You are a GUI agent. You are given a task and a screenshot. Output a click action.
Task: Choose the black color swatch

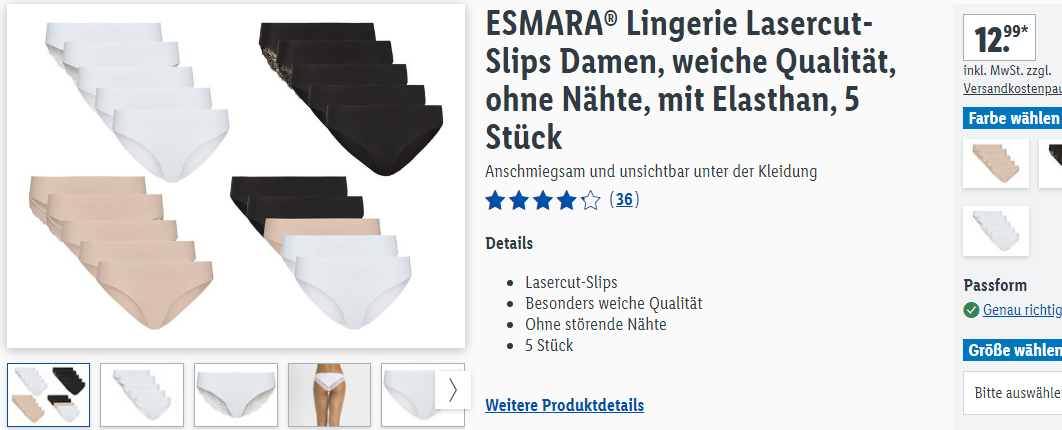pyautogui.click(x=1050, y=163)
